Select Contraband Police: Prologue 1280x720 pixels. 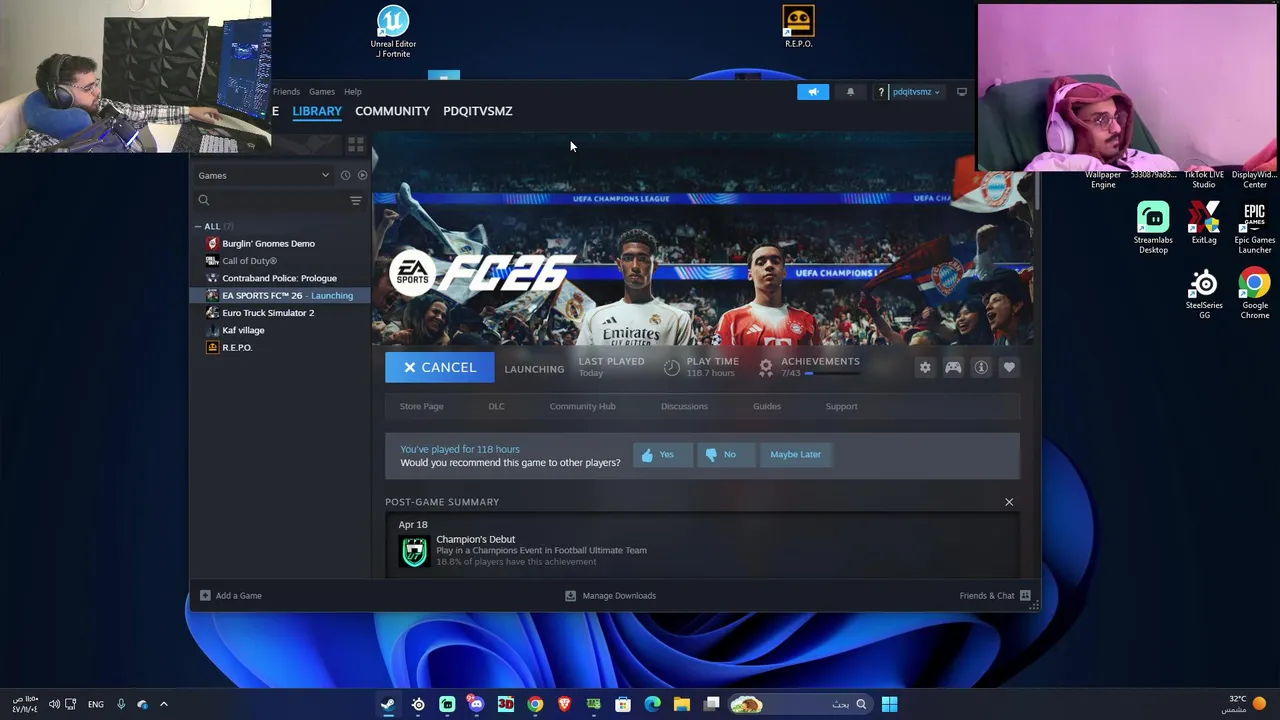280,278
